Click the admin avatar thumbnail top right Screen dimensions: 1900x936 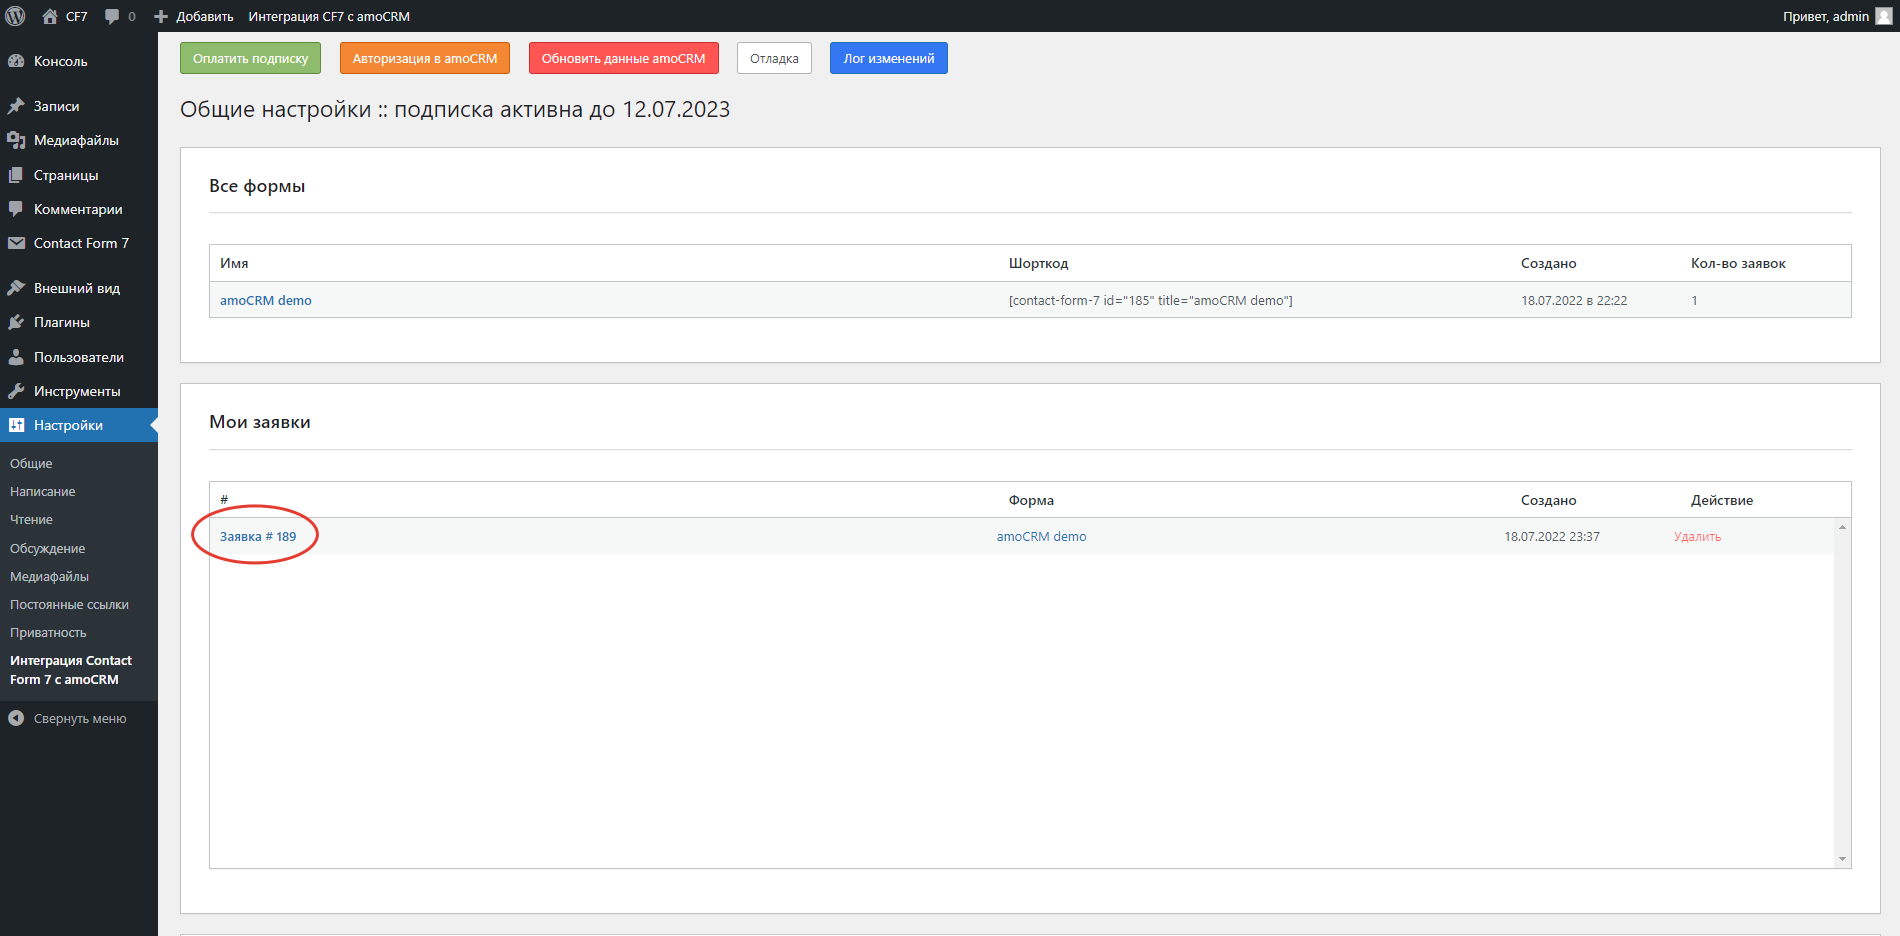click(x=1884, y=15)
